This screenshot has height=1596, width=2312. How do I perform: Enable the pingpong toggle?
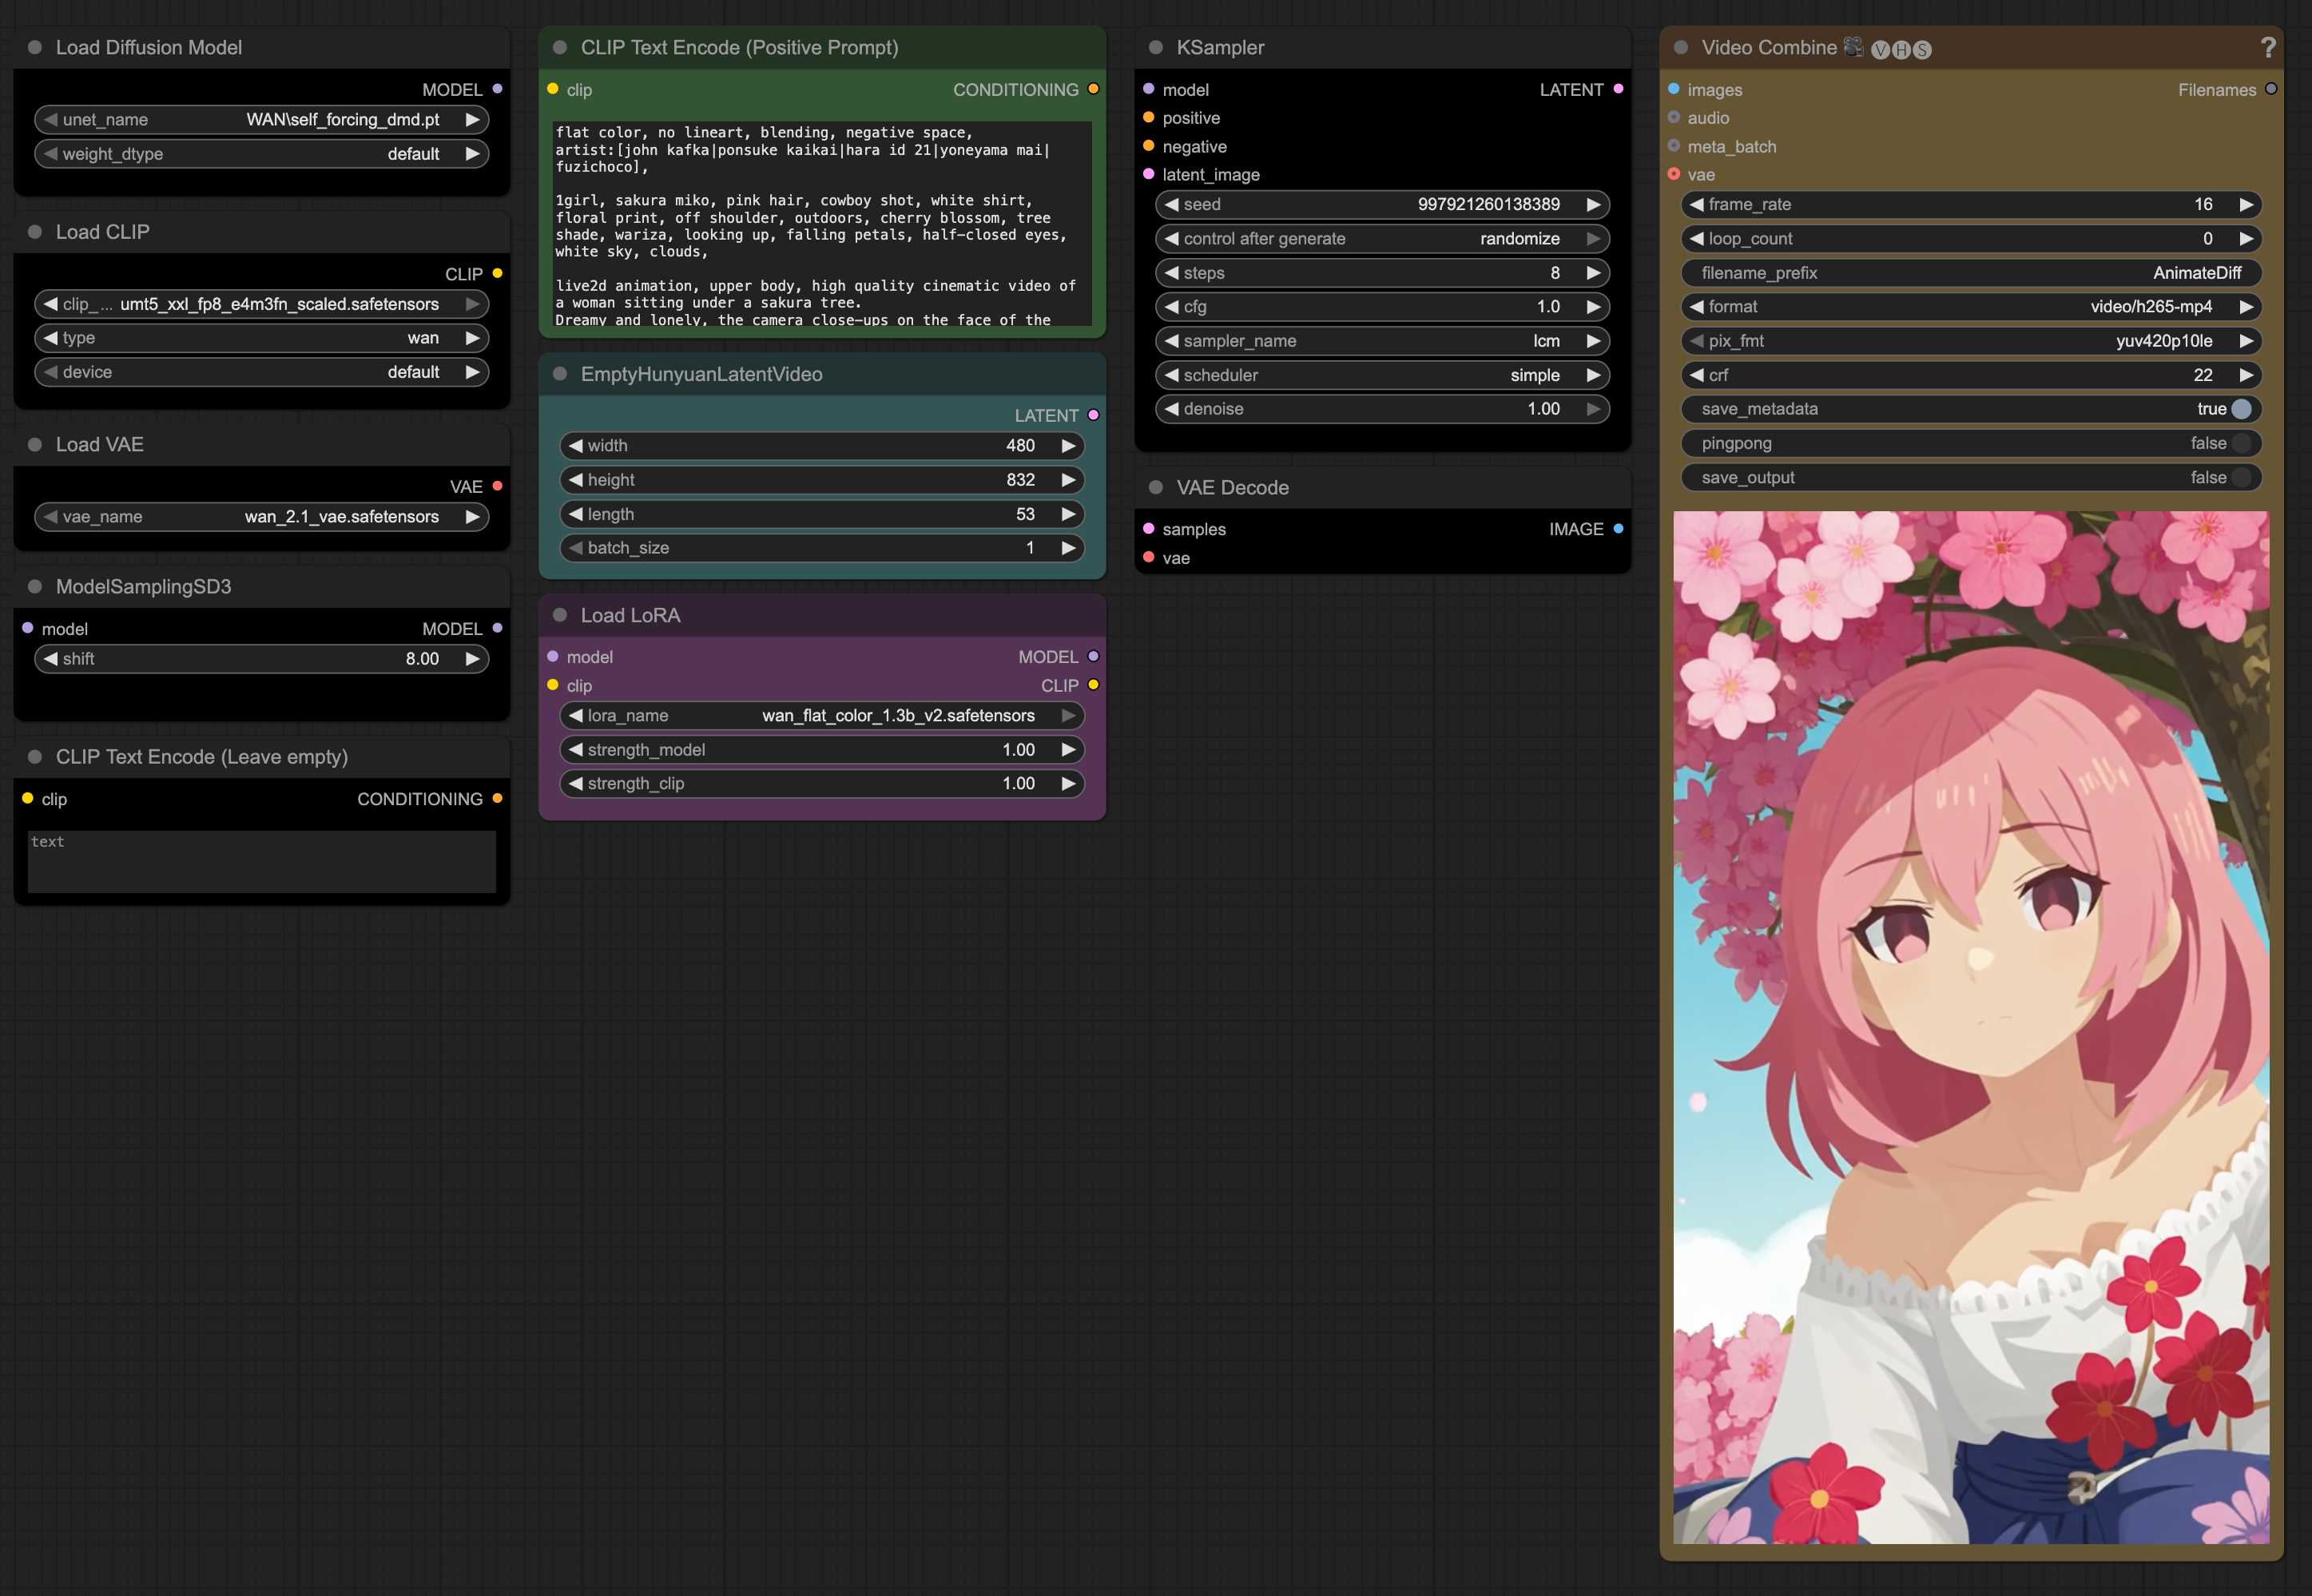coord(2241,443)
